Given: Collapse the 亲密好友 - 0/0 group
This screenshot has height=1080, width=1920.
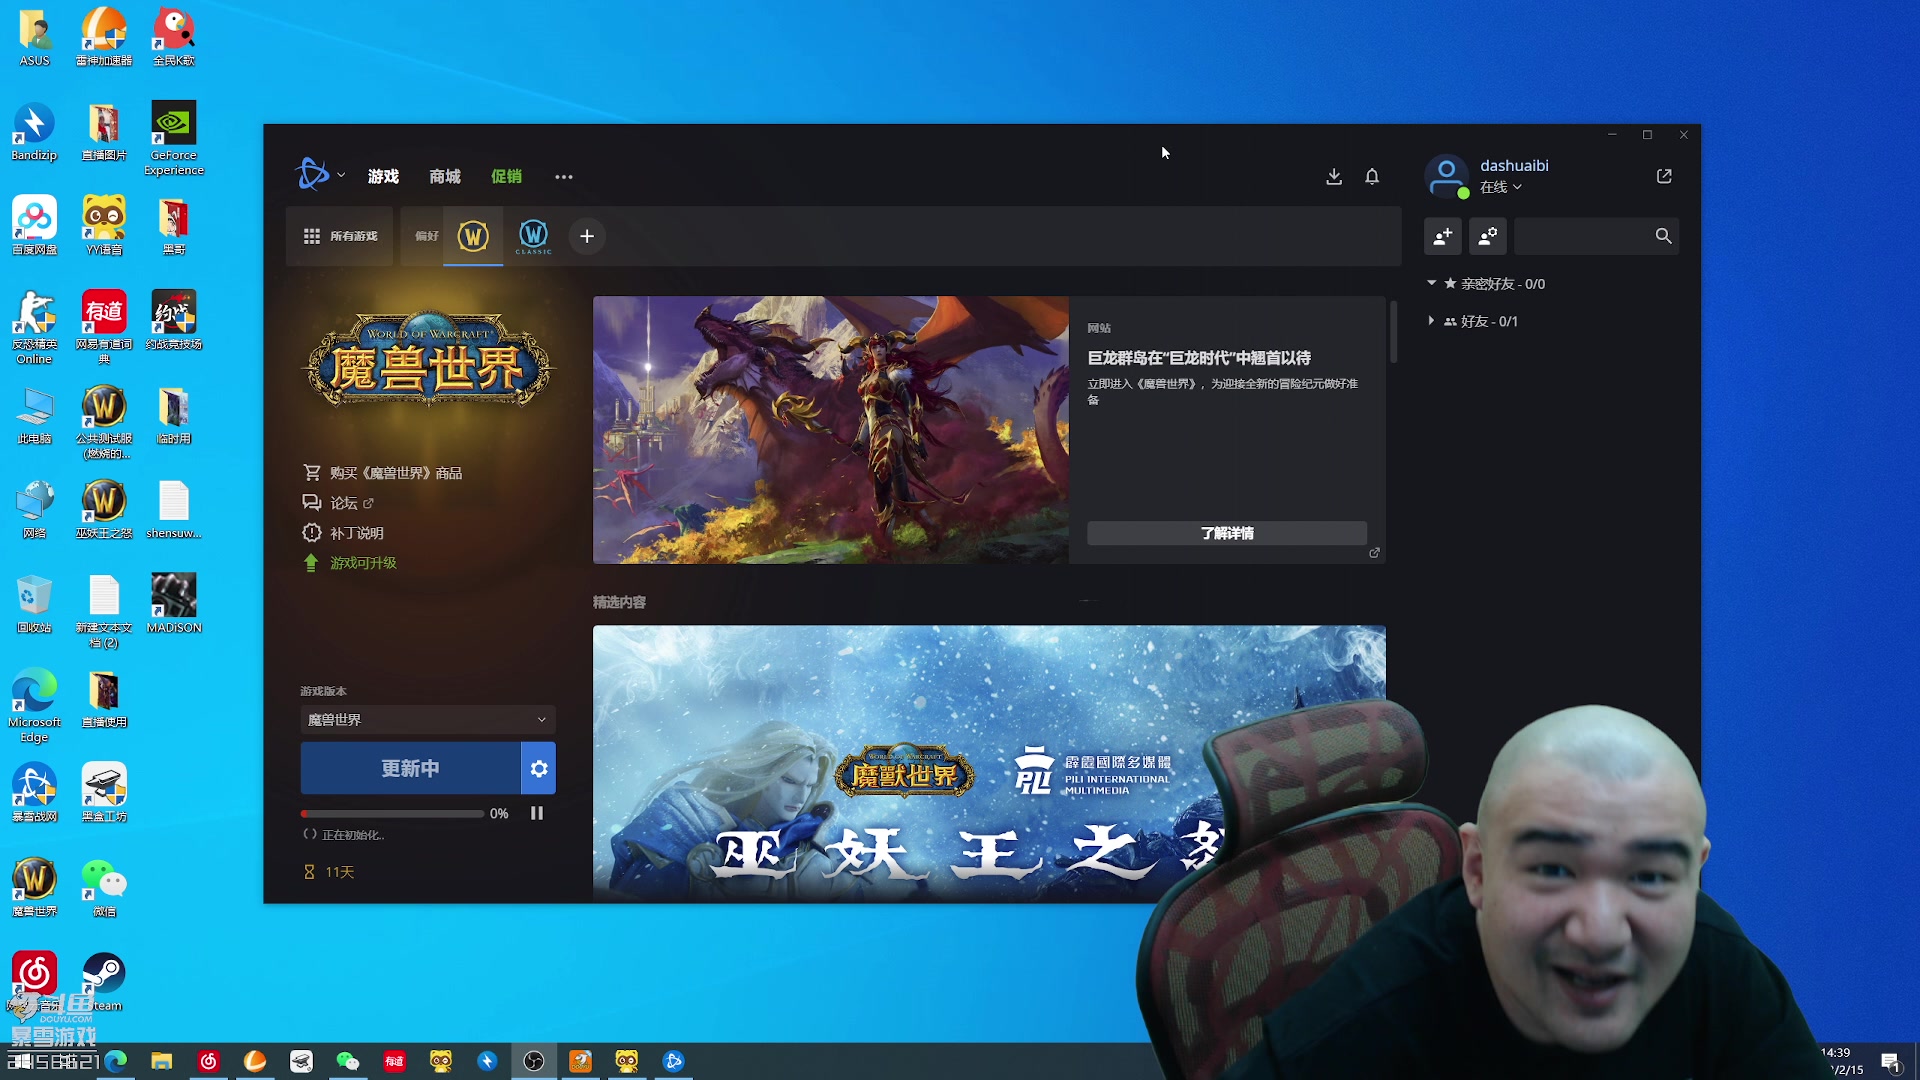Looking at the screenshot, I should [1431, 283].
